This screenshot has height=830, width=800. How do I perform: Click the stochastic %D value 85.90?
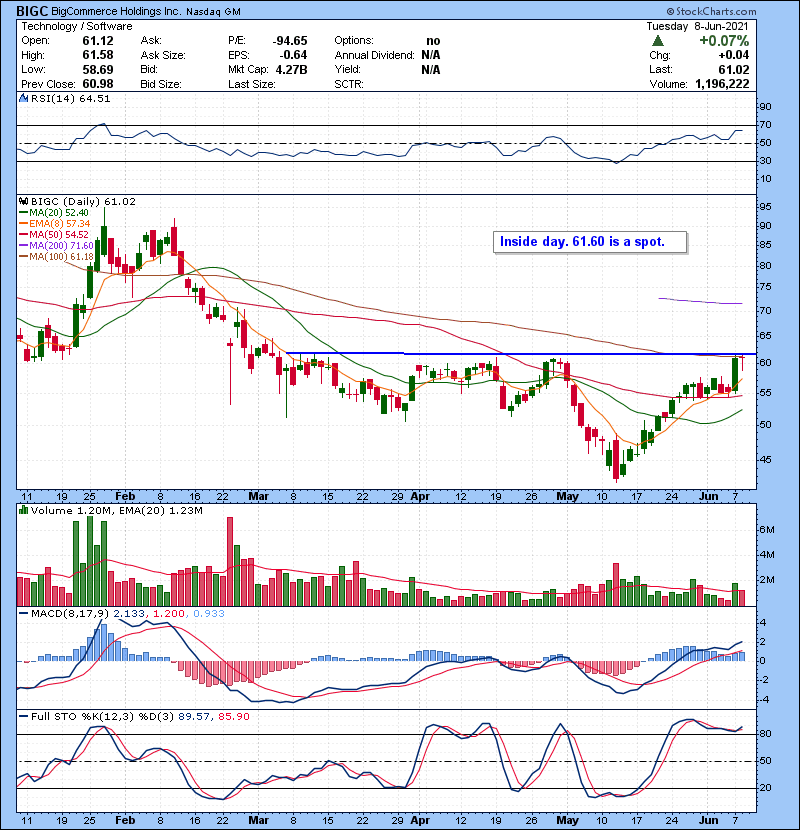tap(233, 716)
